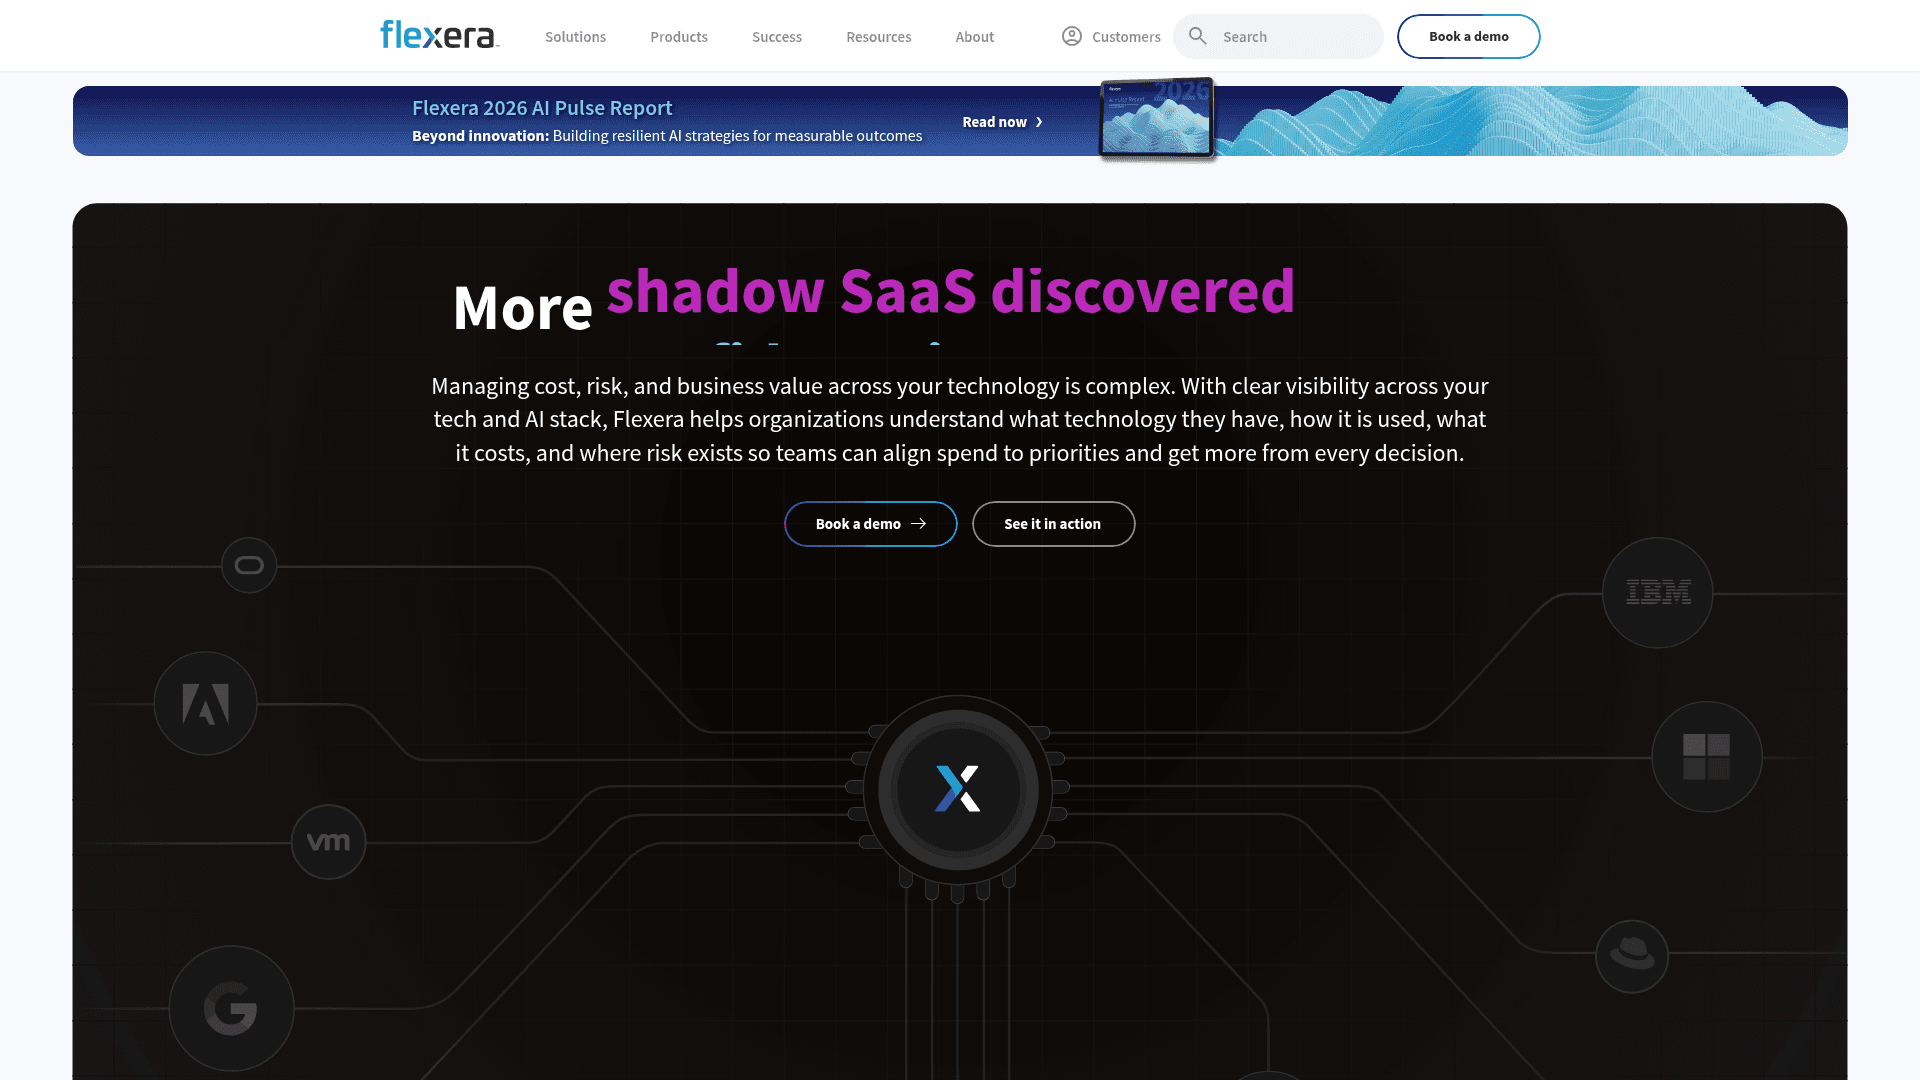The height and width of the screenshot is (1080, 1920).
Task: Click the hero Book a demo button
Action: coord(870,524)
